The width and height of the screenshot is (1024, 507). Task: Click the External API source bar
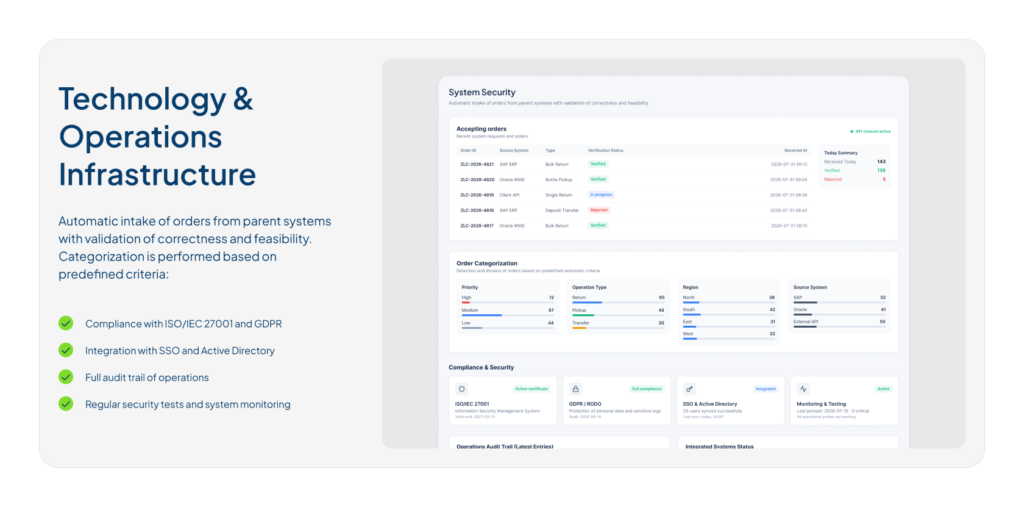[x=805, y=327]
